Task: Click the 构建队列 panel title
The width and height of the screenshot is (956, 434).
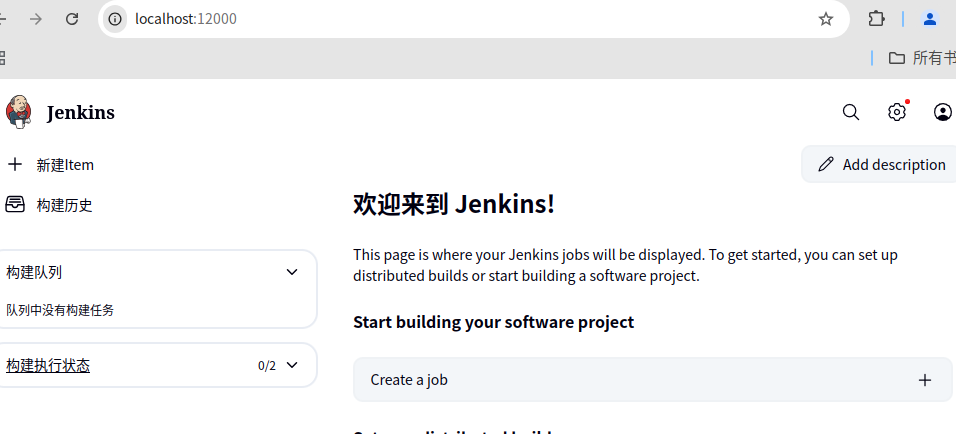Action: [34, 272]
